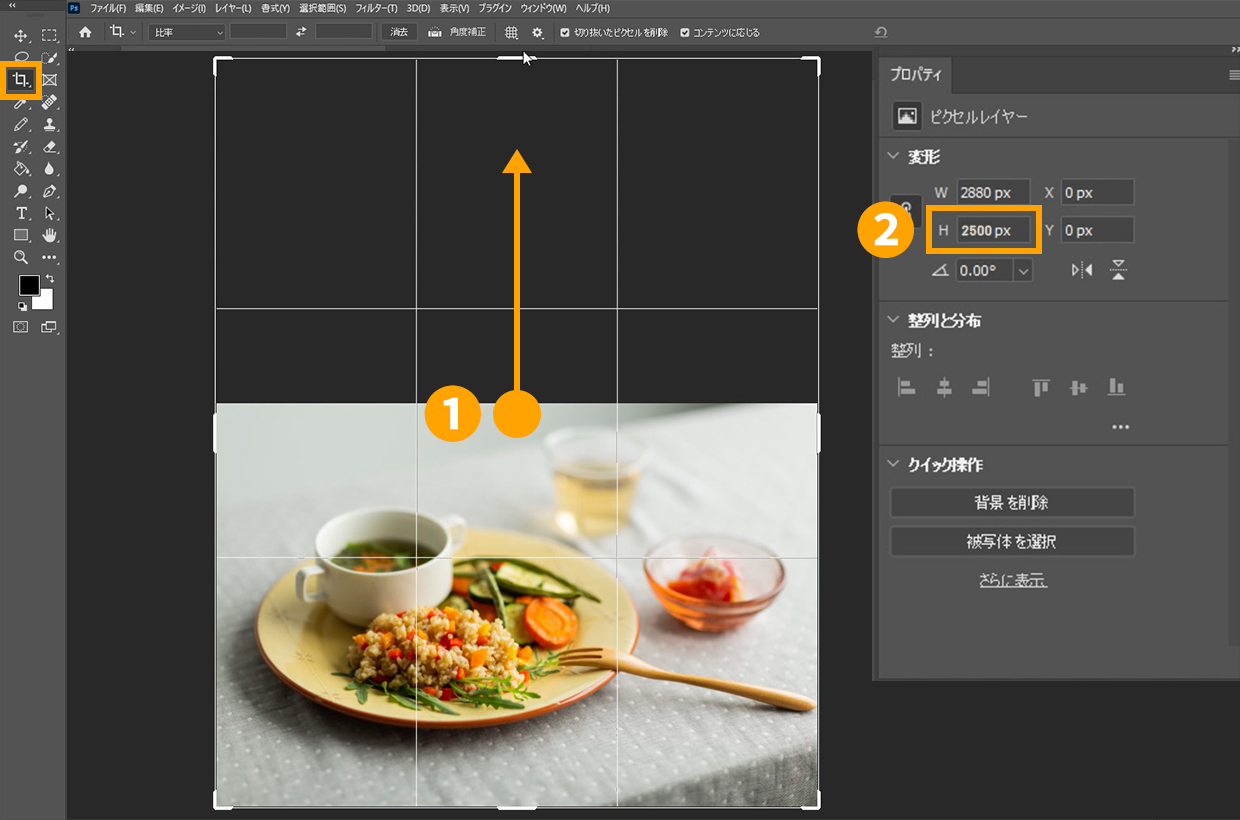The width and height of the screenshot is (1240, 820).
Task: Collapse the 整列と分布 section
Action: point(894,320)
